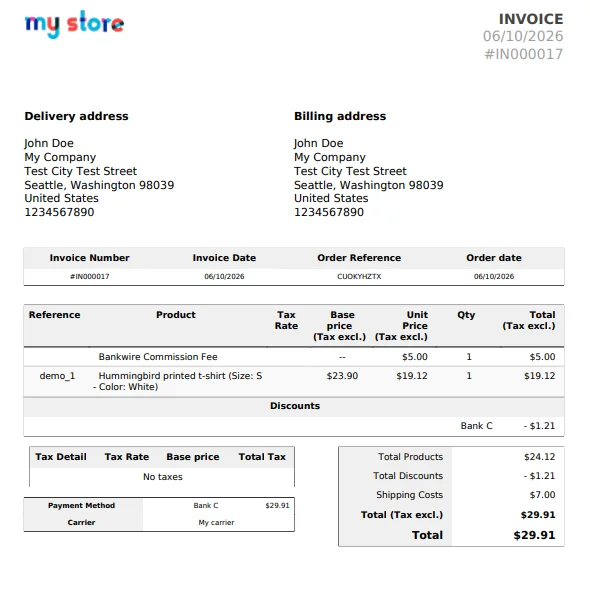Click the Carrier label
590x590 pixels.
point(81,522)
